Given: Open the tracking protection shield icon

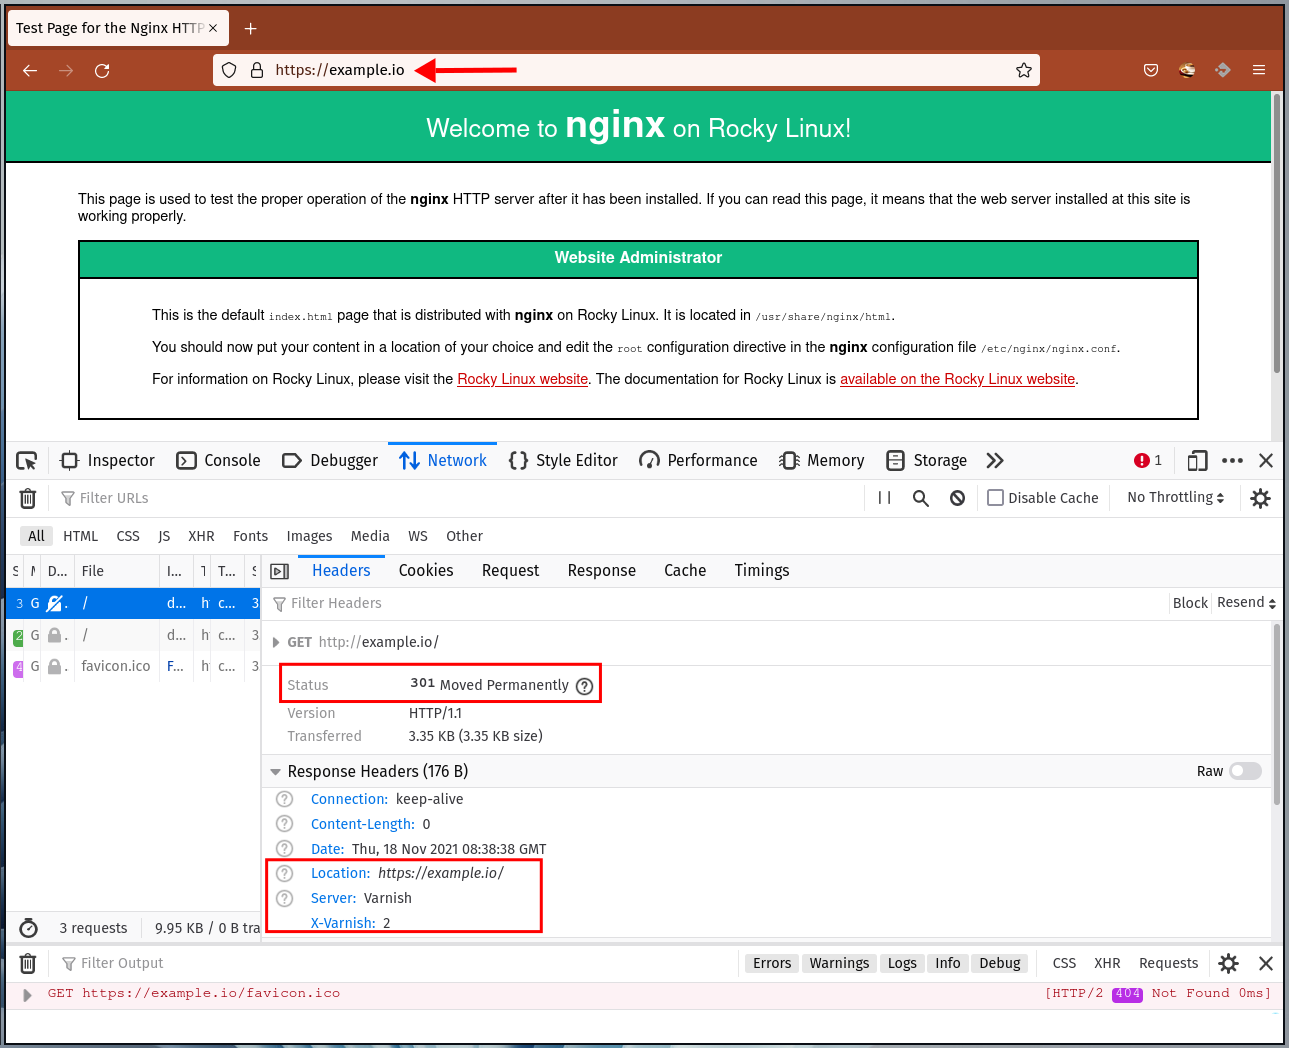Looking at the screenshot, I should [229, 70].
